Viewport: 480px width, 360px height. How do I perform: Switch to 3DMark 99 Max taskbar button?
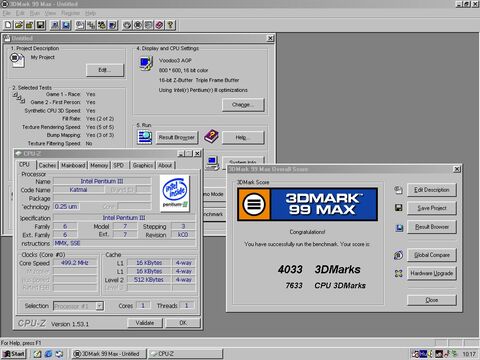point(109,354)
